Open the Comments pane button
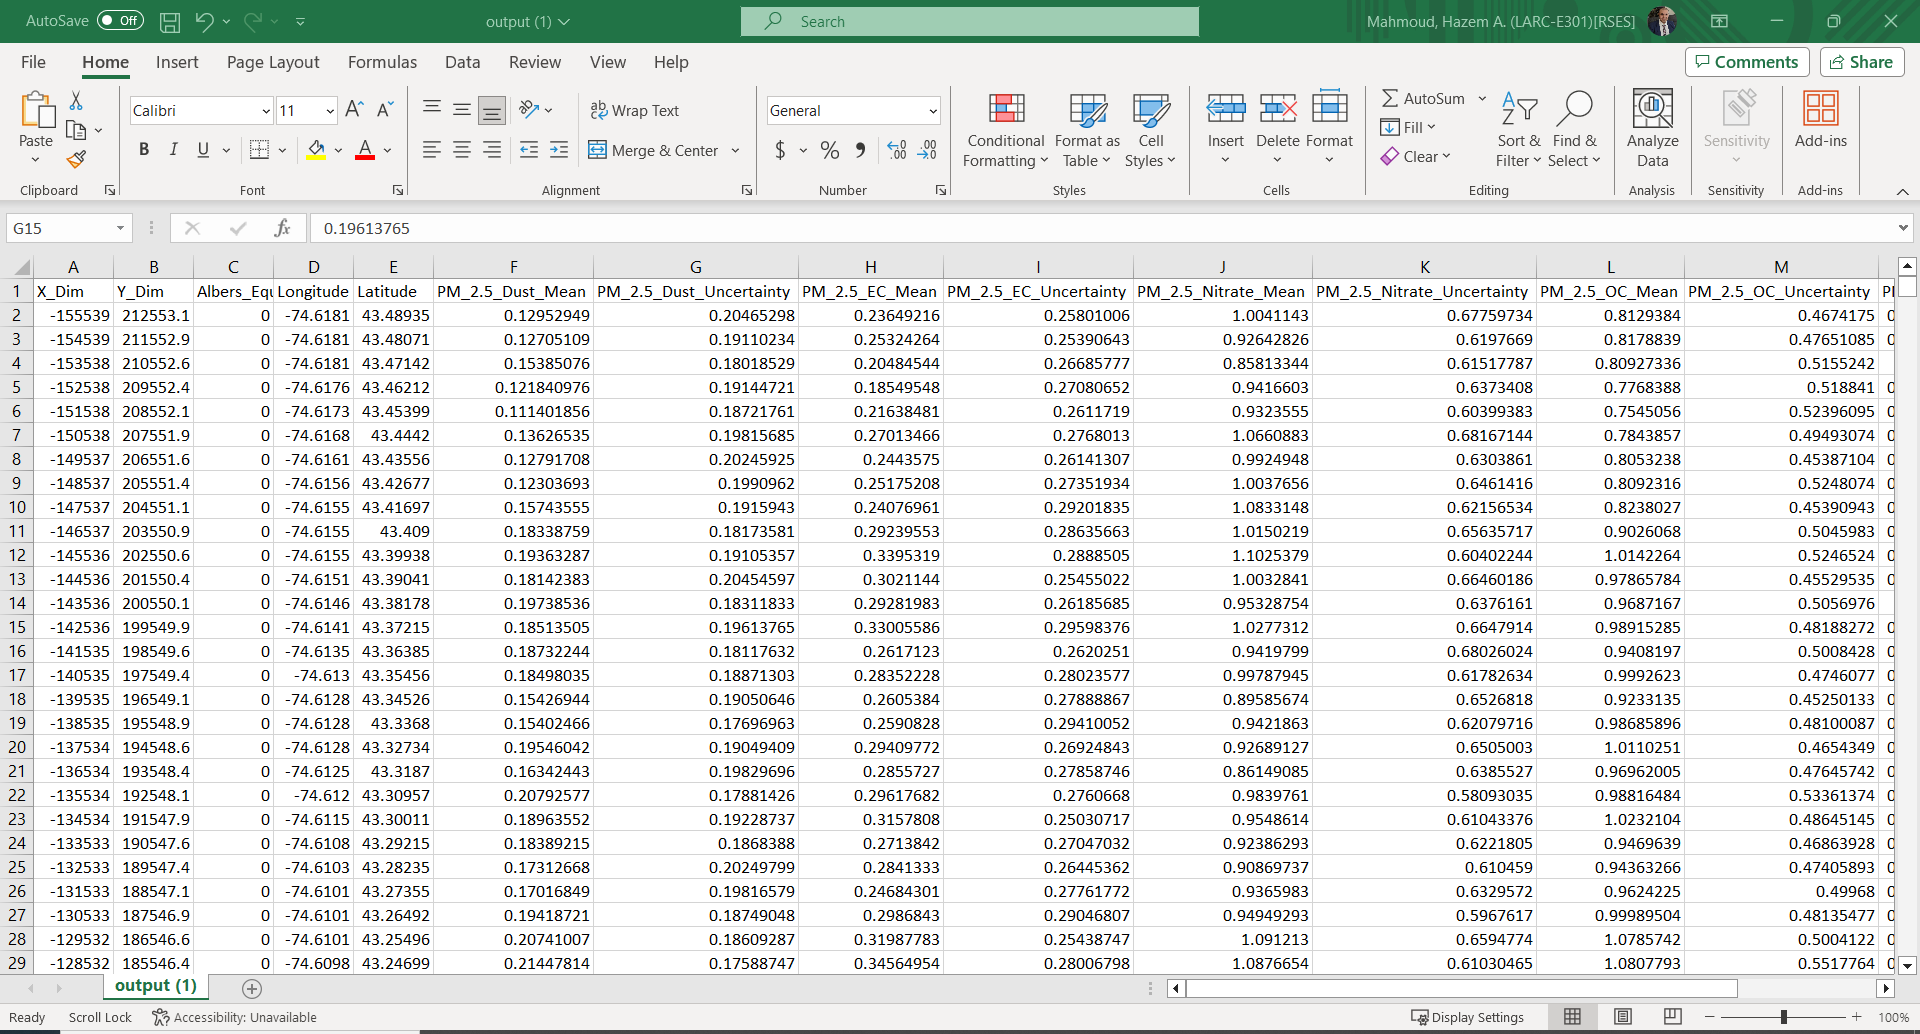Viewport: 1920px width, 1034px height. tap(1746, 62)
